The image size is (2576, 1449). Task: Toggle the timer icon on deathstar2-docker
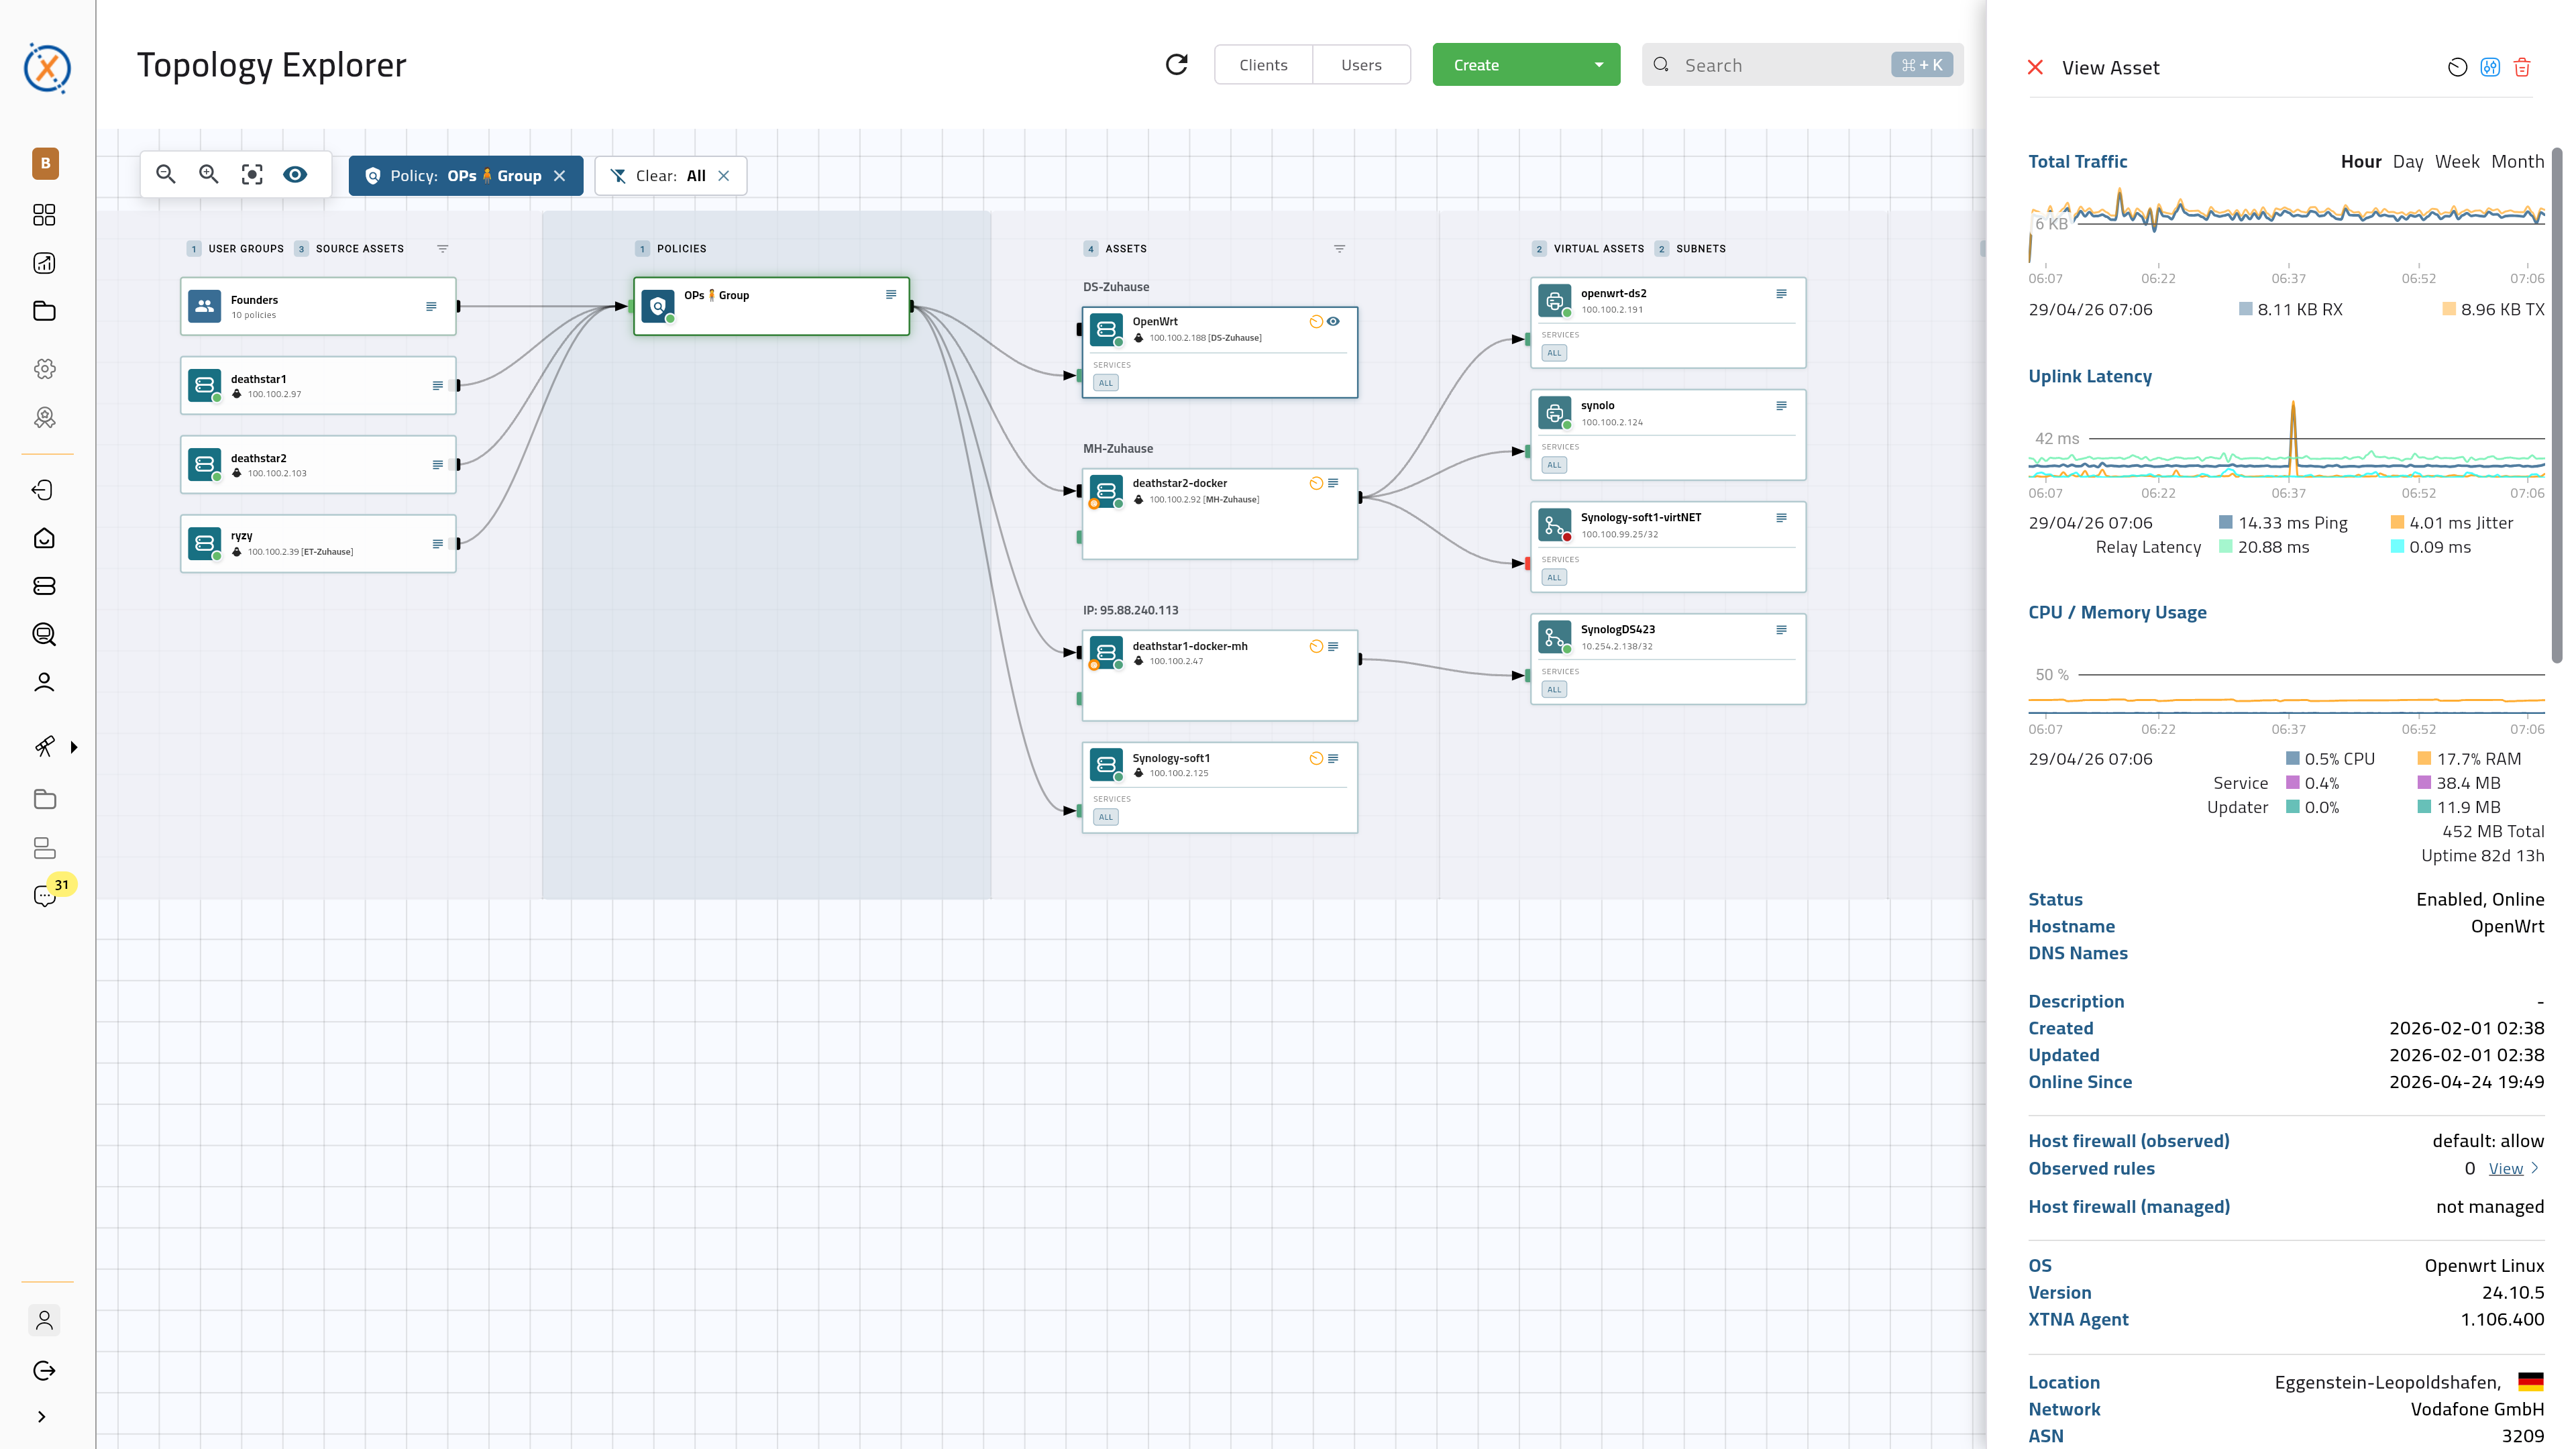click(1315, 482)
